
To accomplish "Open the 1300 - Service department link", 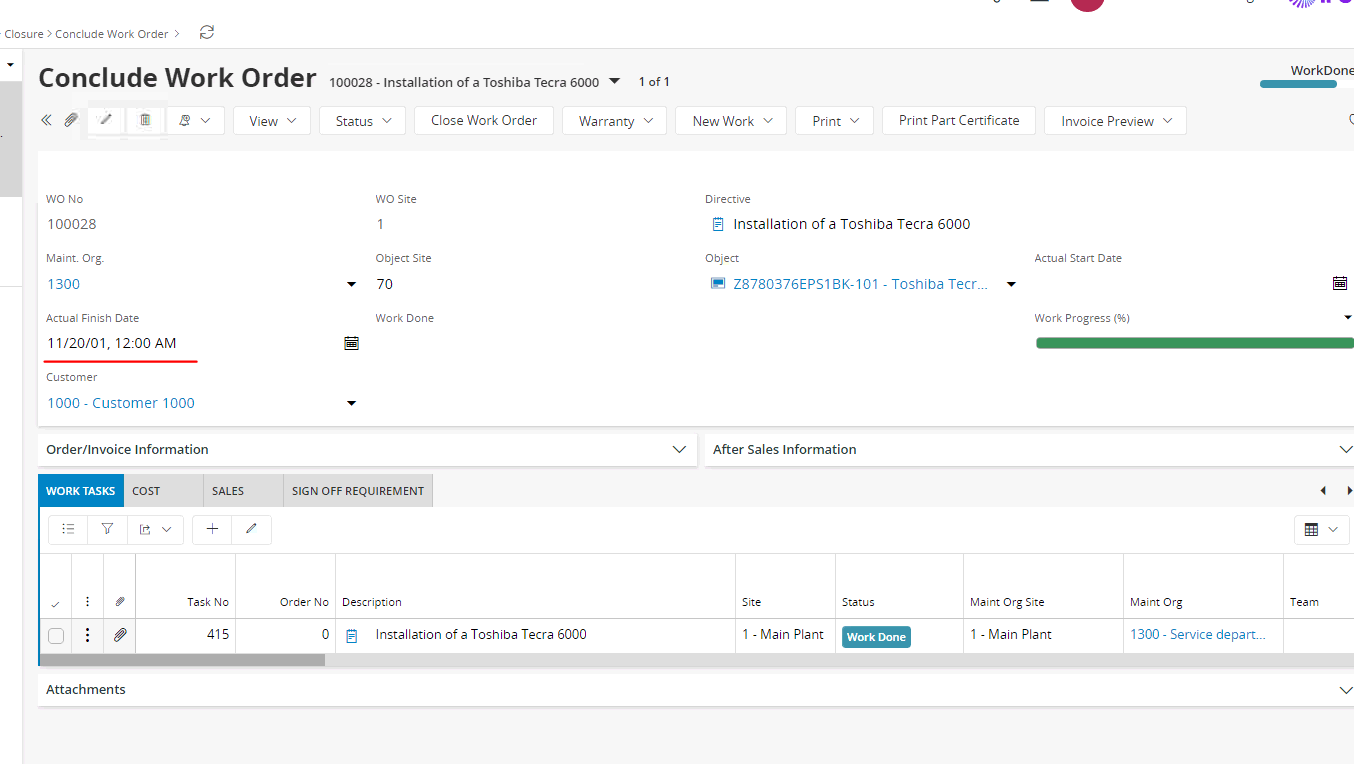I will pyautogui.click(x=1198, y=634).
